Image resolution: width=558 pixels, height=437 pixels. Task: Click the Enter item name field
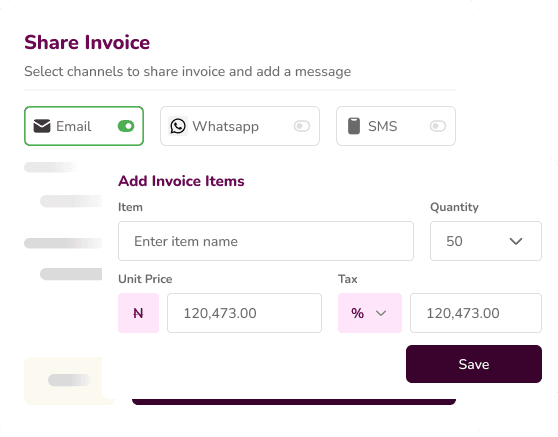tap(266, 241)
